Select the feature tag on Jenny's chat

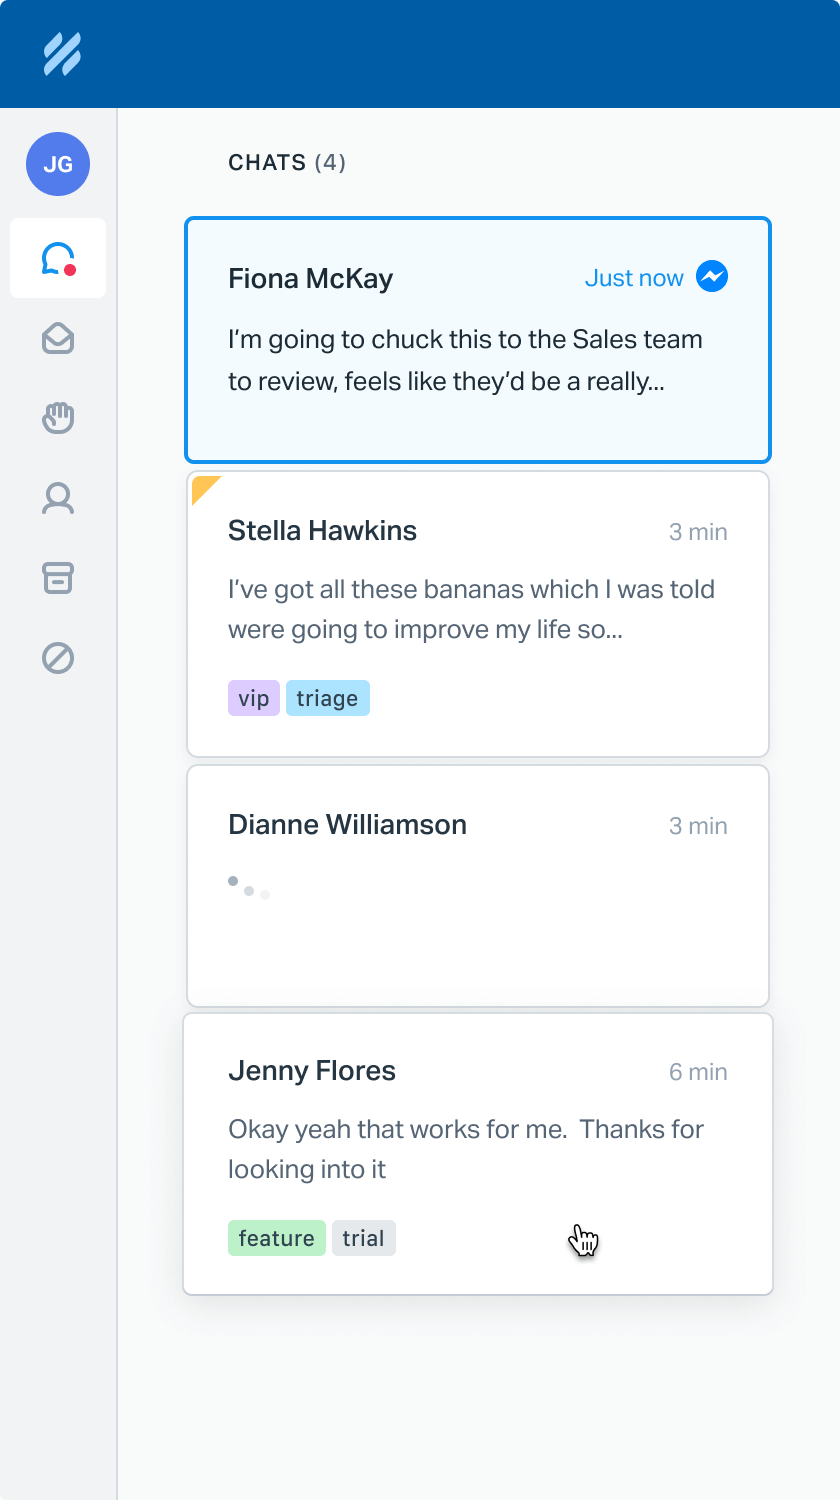[x=276, y=1238]
